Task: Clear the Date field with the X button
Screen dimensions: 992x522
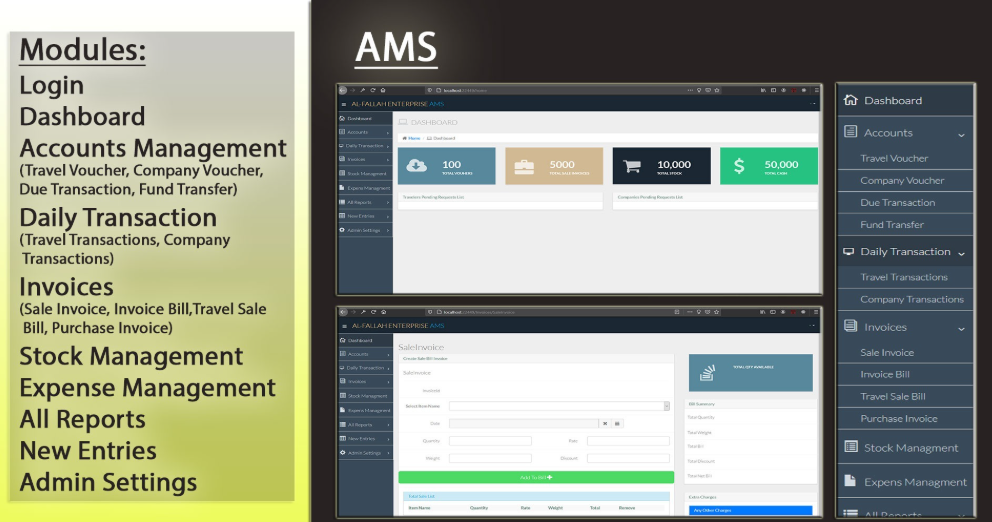Action: (x=604, y=423)
